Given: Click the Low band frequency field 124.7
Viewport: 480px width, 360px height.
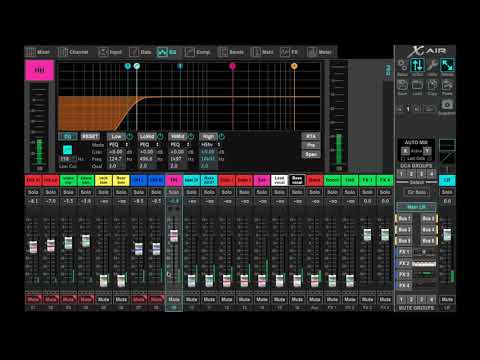Looking at the screenshot, I should coord(115,159).
